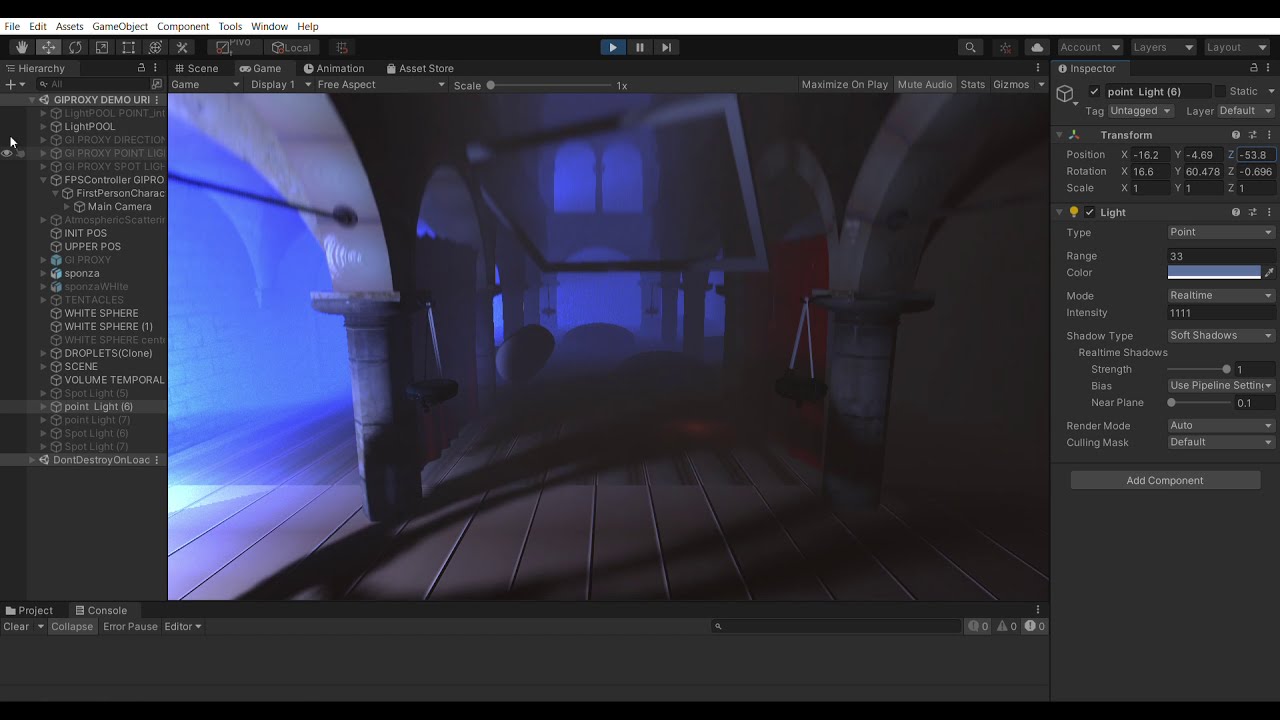Click the Pause button
Screen dimensions: 1280x720
pyautogui.click(x=640, y=47)
